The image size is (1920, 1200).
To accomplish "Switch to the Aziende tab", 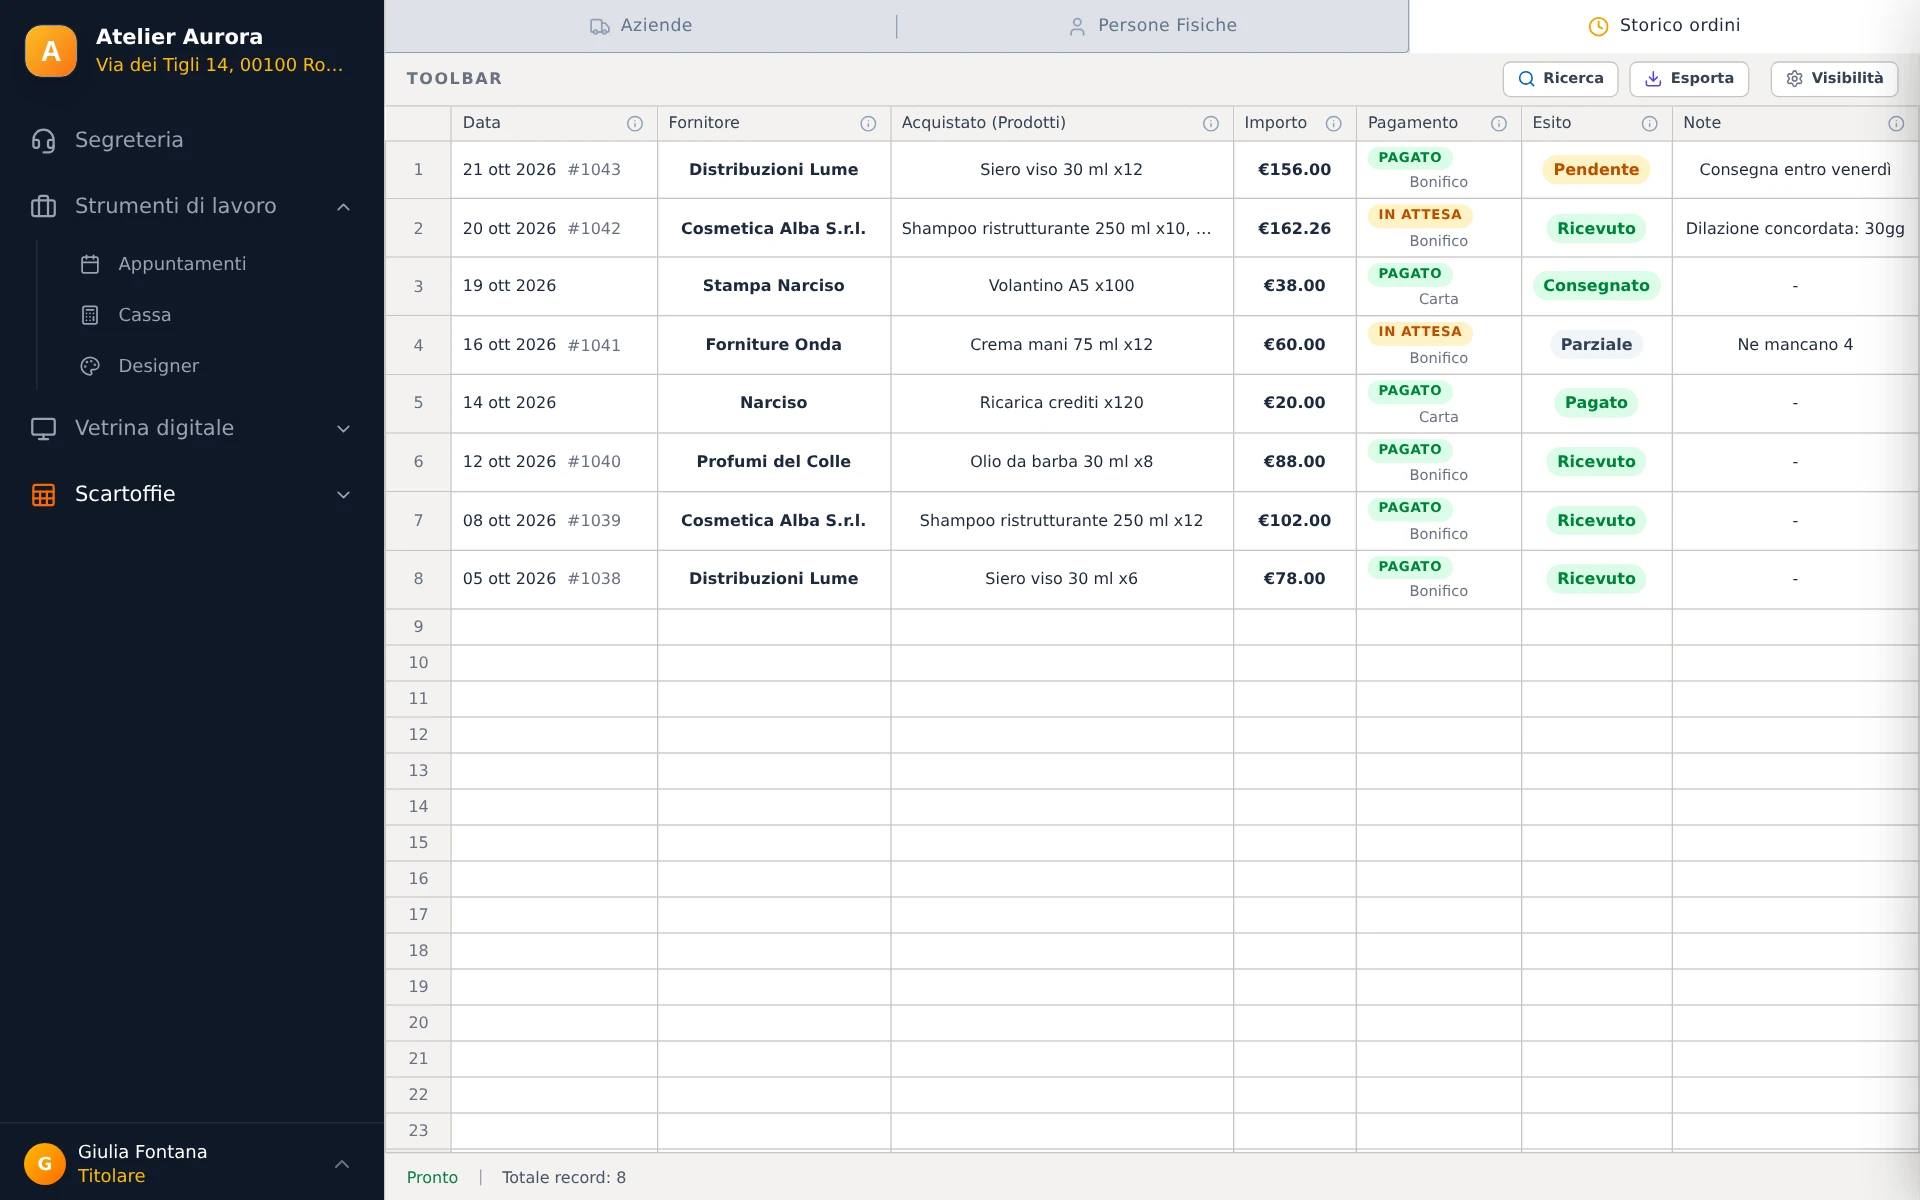I will coord(641,26).
